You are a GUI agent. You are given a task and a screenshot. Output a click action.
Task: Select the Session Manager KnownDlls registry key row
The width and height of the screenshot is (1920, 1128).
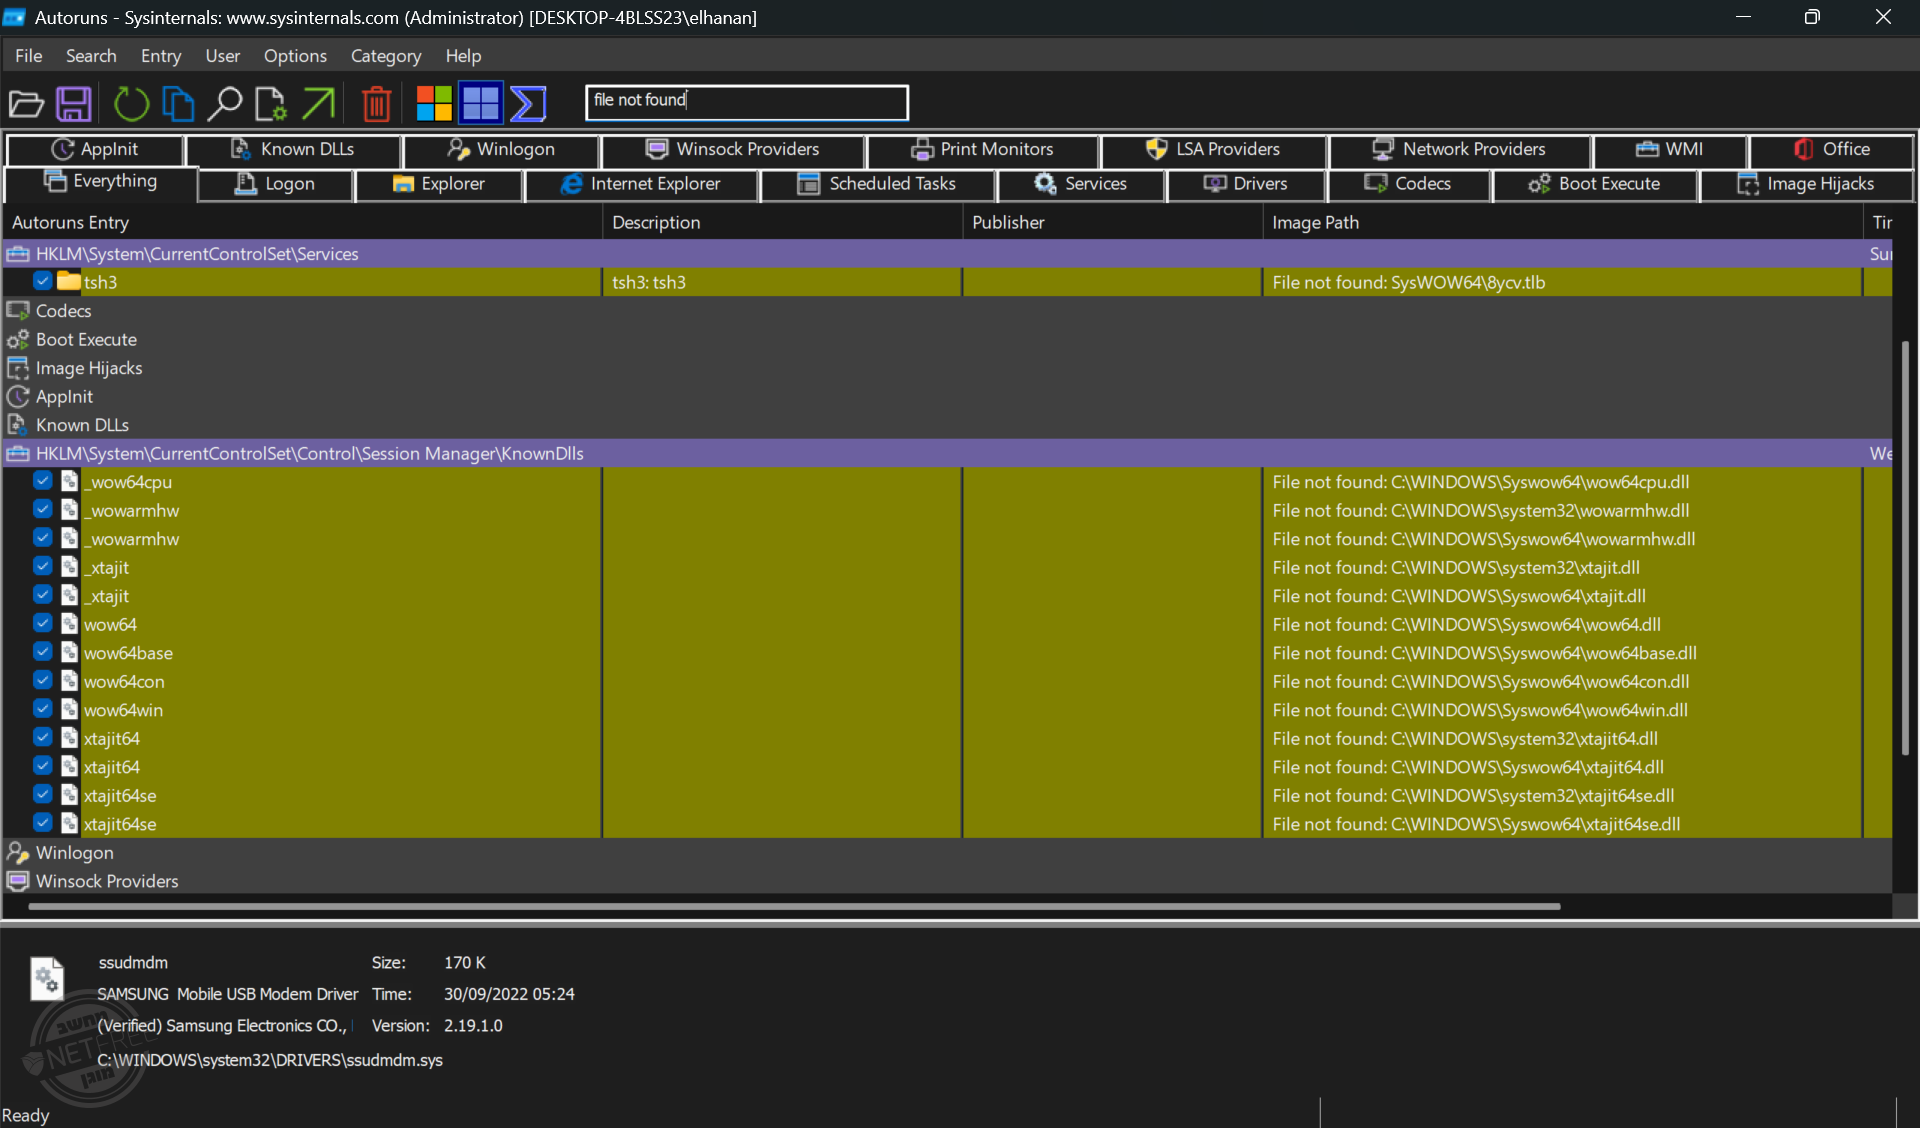(x=947, y=453)
